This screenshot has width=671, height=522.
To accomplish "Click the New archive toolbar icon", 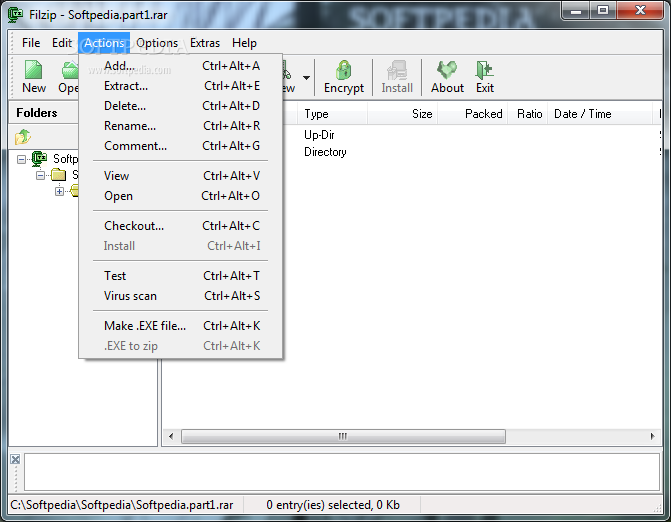I will coord(33,70).
